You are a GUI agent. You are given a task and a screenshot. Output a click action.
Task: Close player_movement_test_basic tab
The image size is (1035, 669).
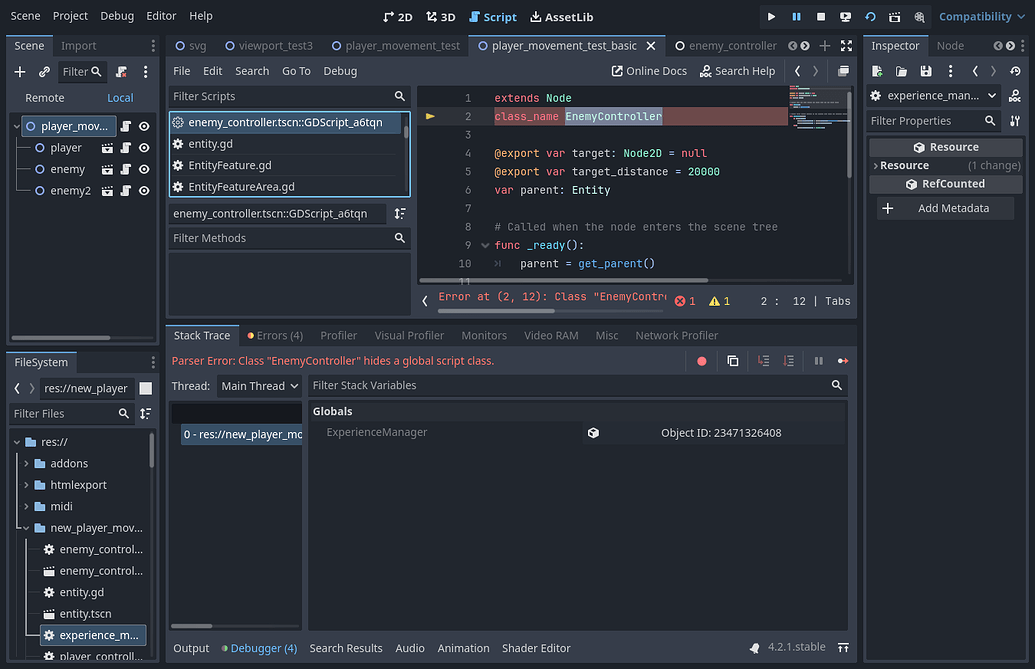click(651, 46)
